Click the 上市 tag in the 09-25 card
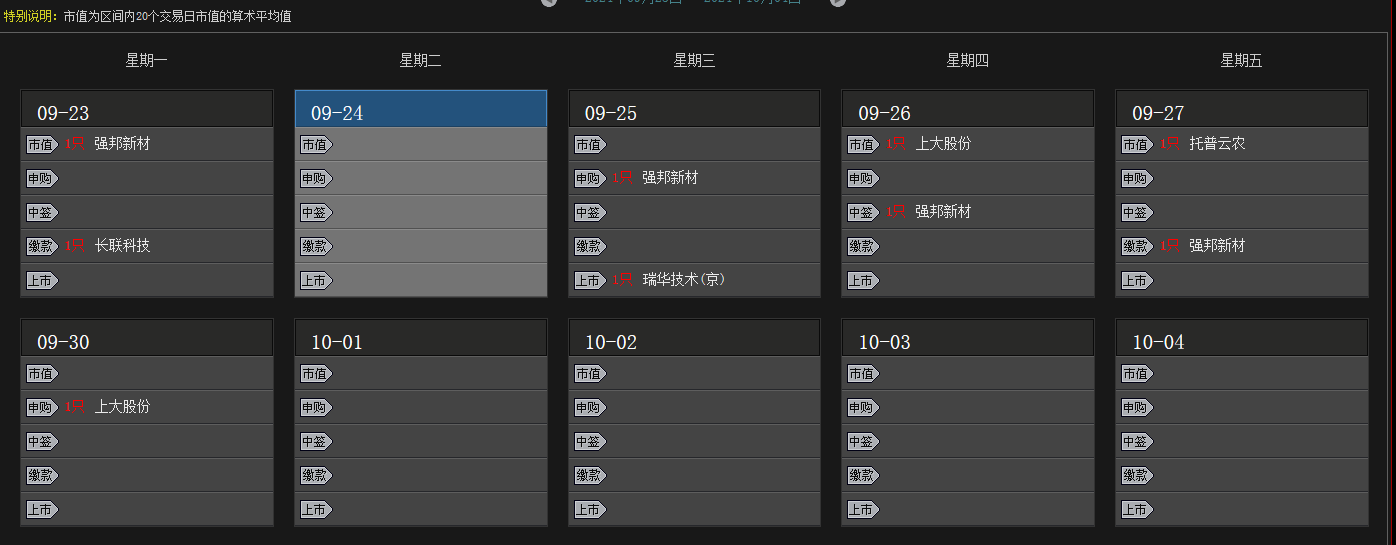The image size is (1396, 545). click(x=590, y=281)
